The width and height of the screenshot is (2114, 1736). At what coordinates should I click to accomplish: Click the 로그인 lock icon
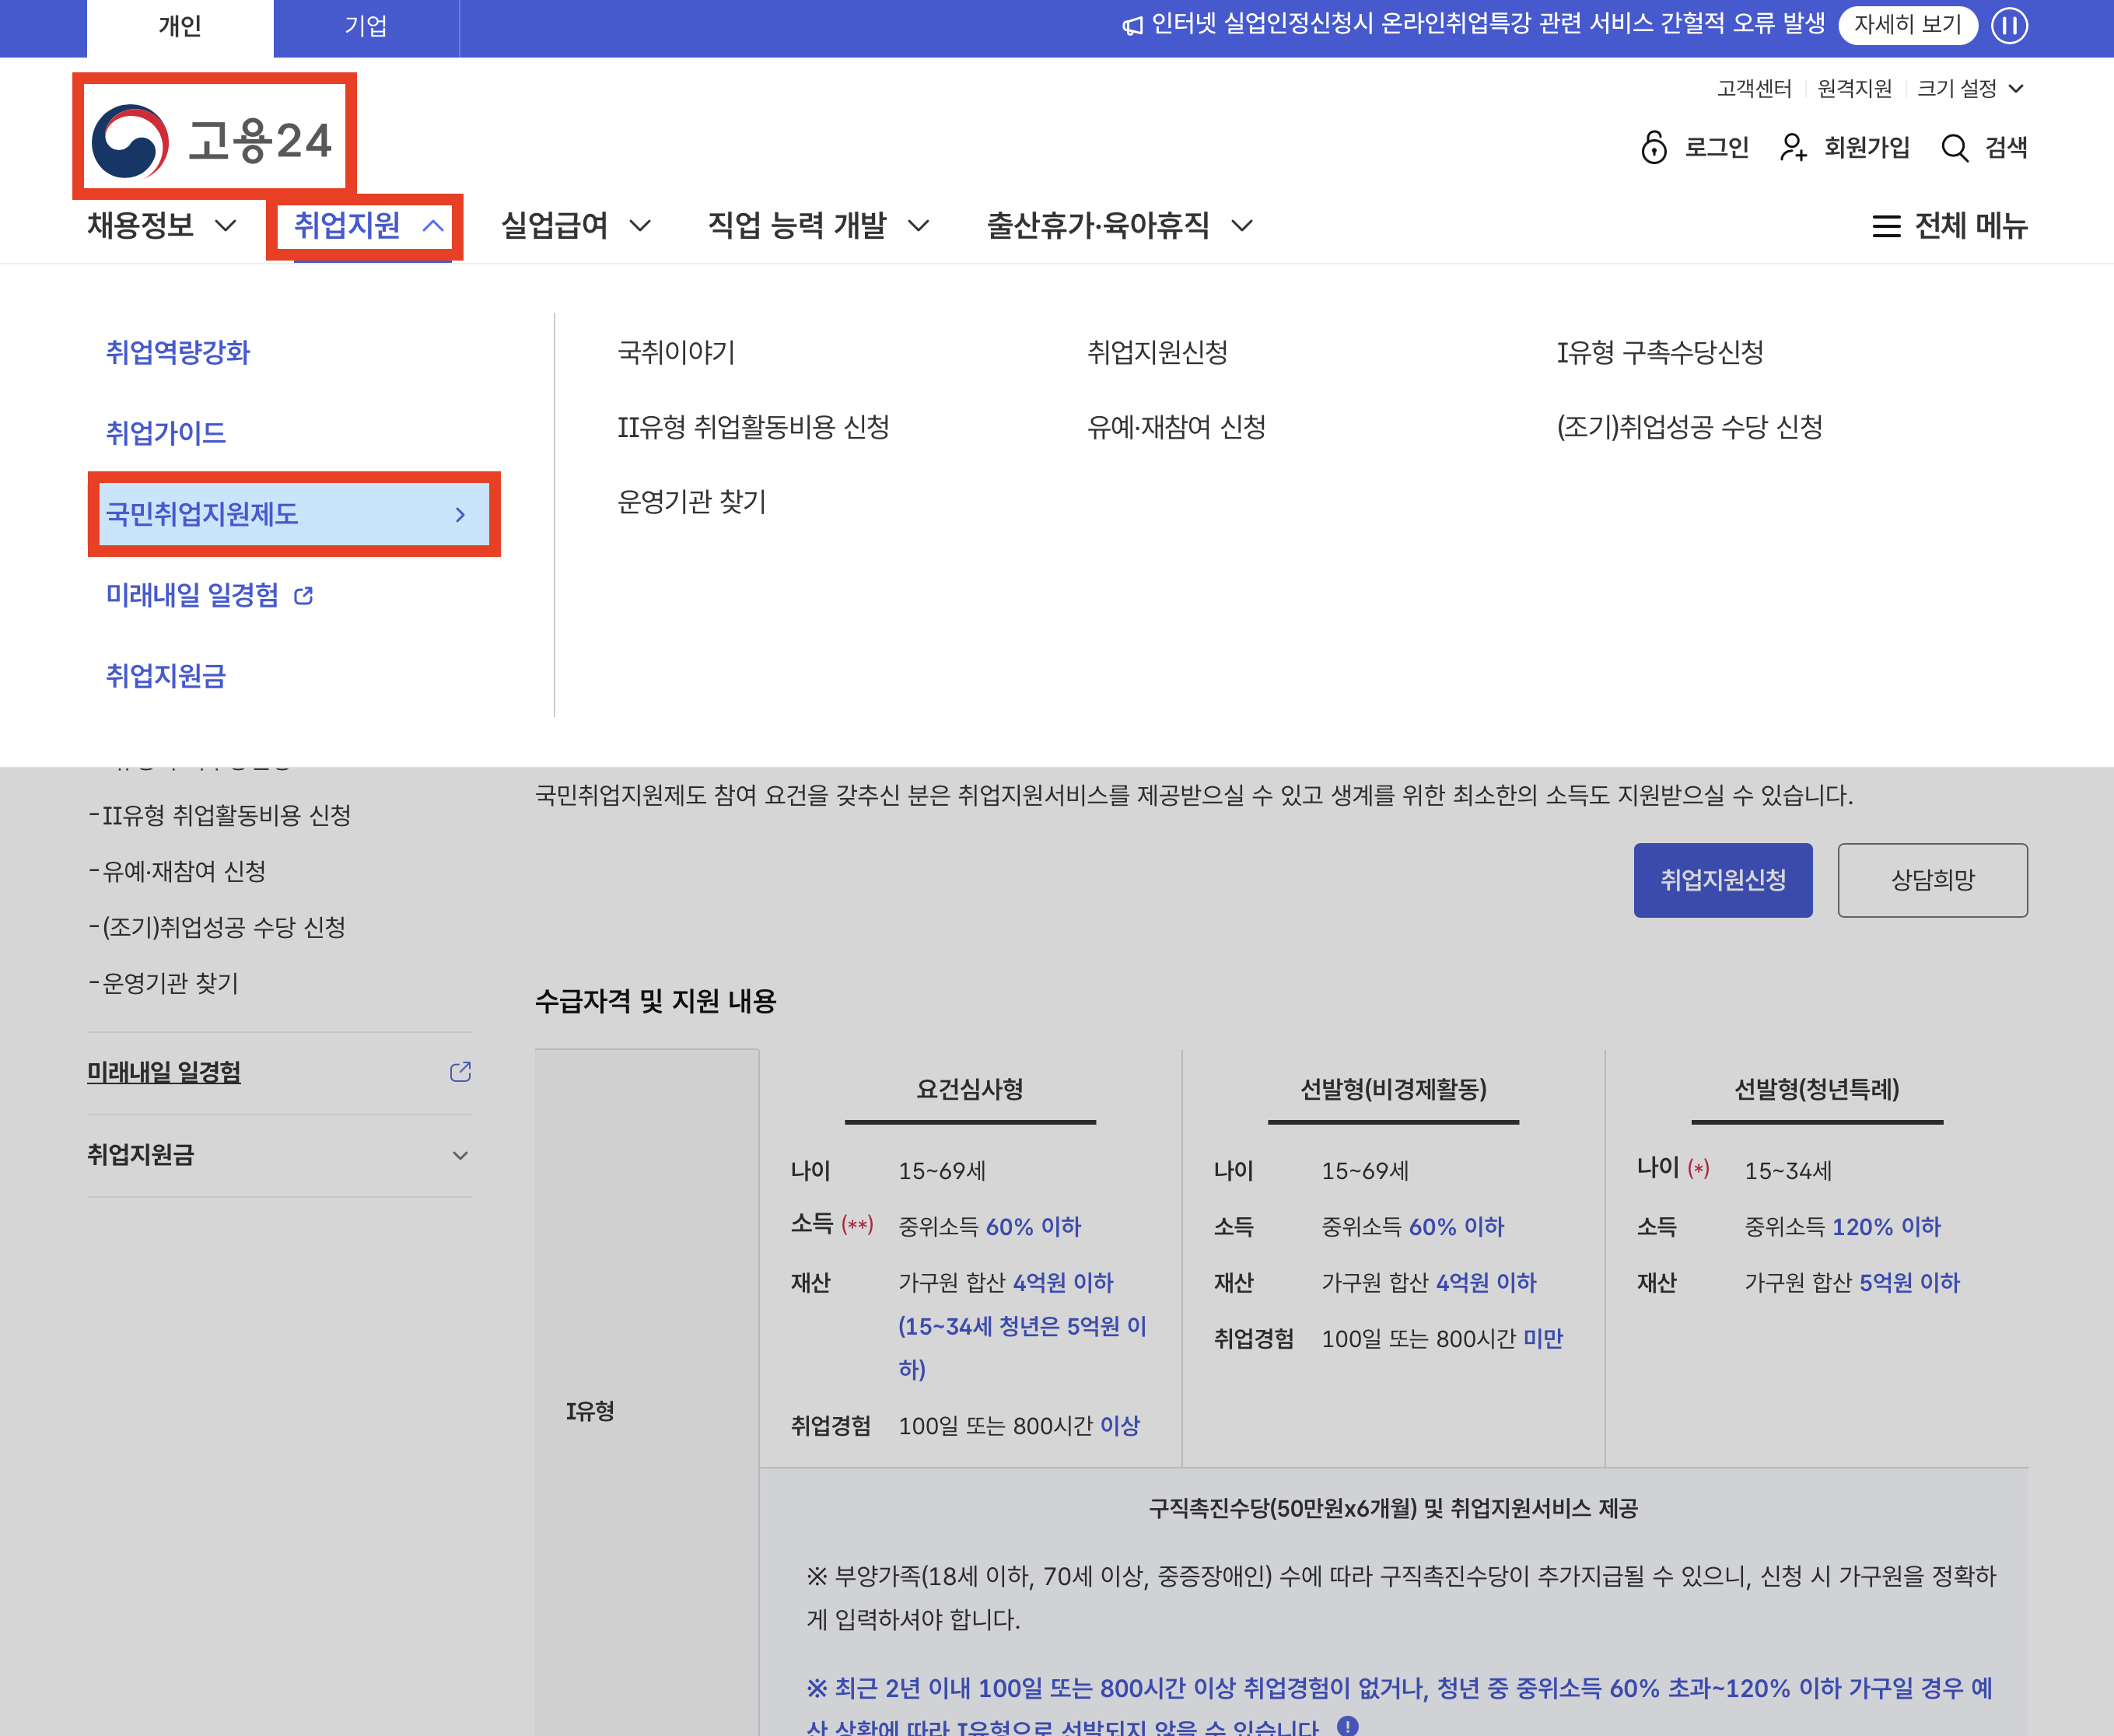[1654, 147]
